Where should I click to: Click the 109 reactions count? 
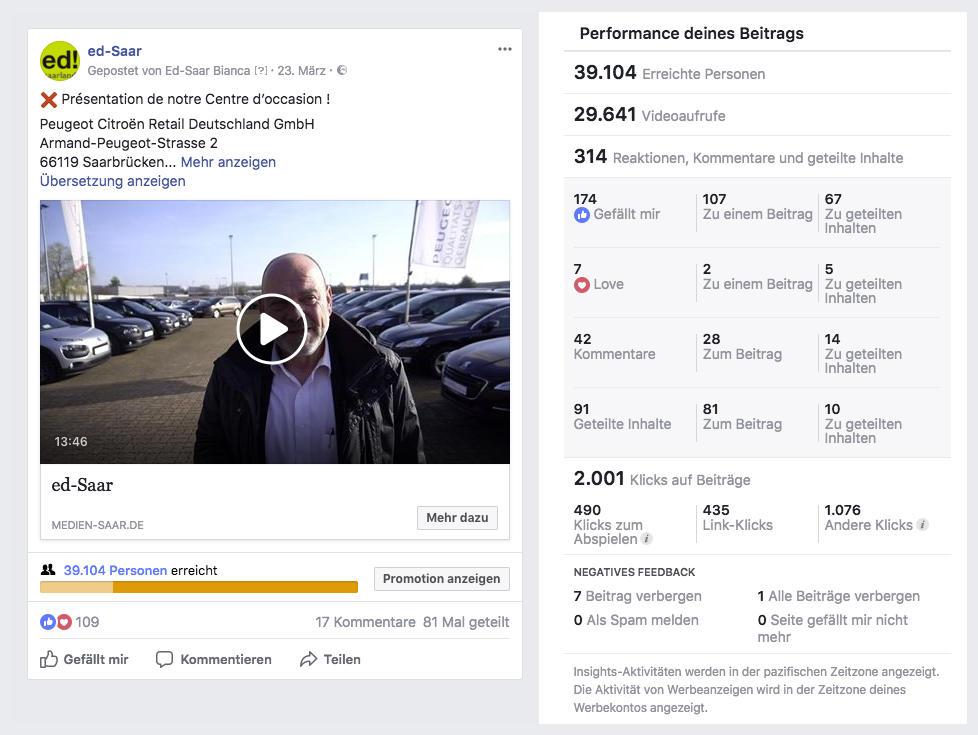pyautogui.click(x=87, y=622)
